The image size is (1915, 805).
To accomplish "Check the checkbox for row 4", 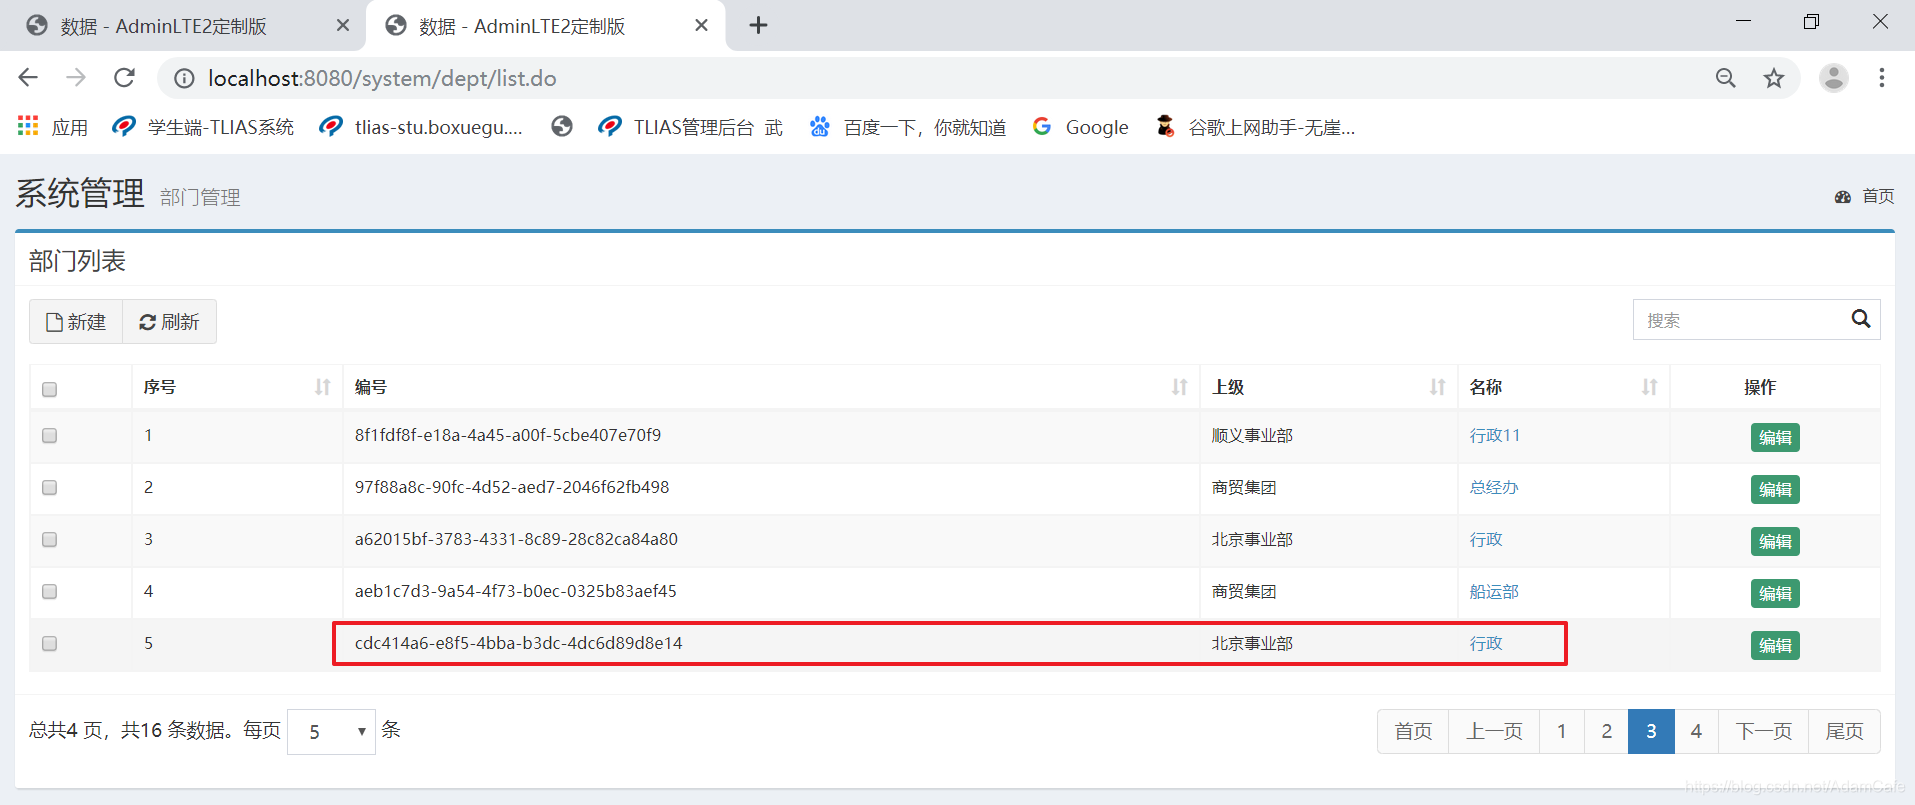I will [x=50, y=592].
